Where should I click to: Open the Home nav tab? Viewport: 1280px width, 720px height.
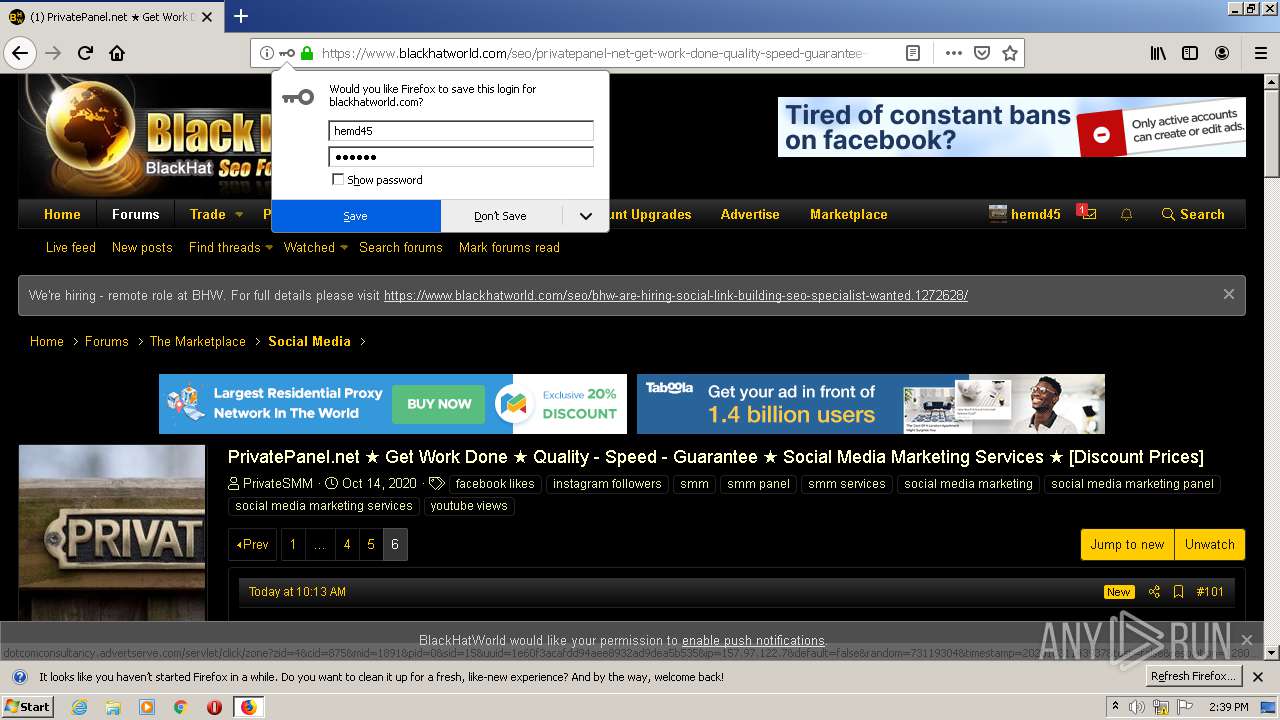click(x=62, y=214)
